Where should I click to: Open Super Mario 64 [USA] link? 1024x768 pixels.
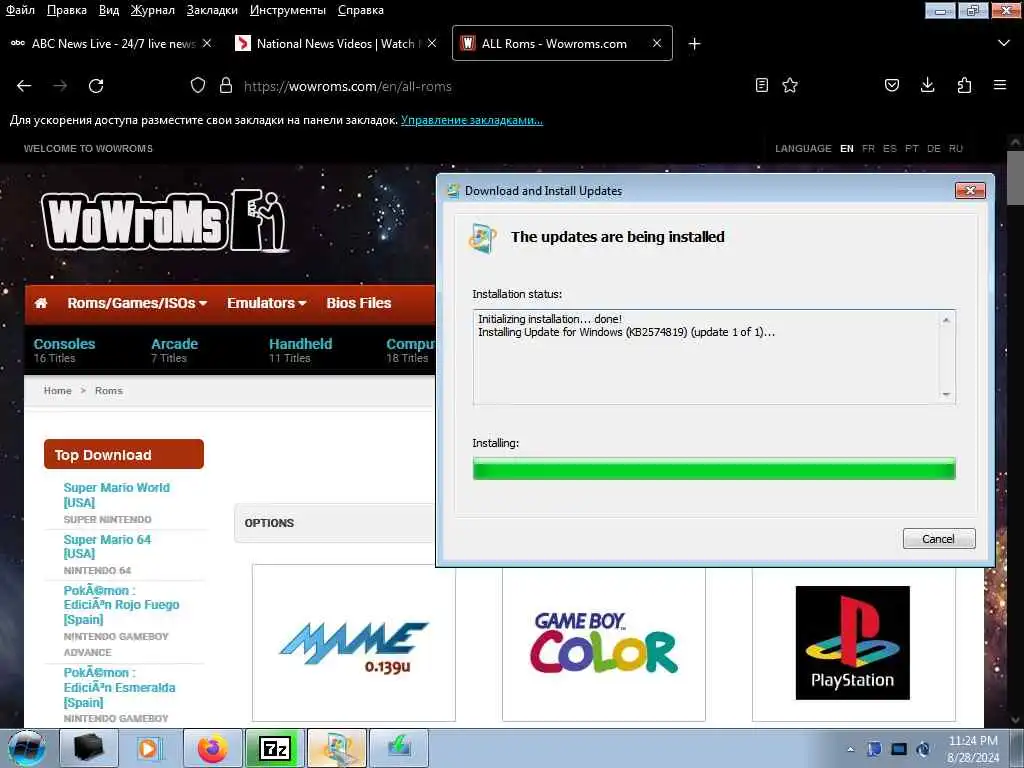(x=107, y=547)
